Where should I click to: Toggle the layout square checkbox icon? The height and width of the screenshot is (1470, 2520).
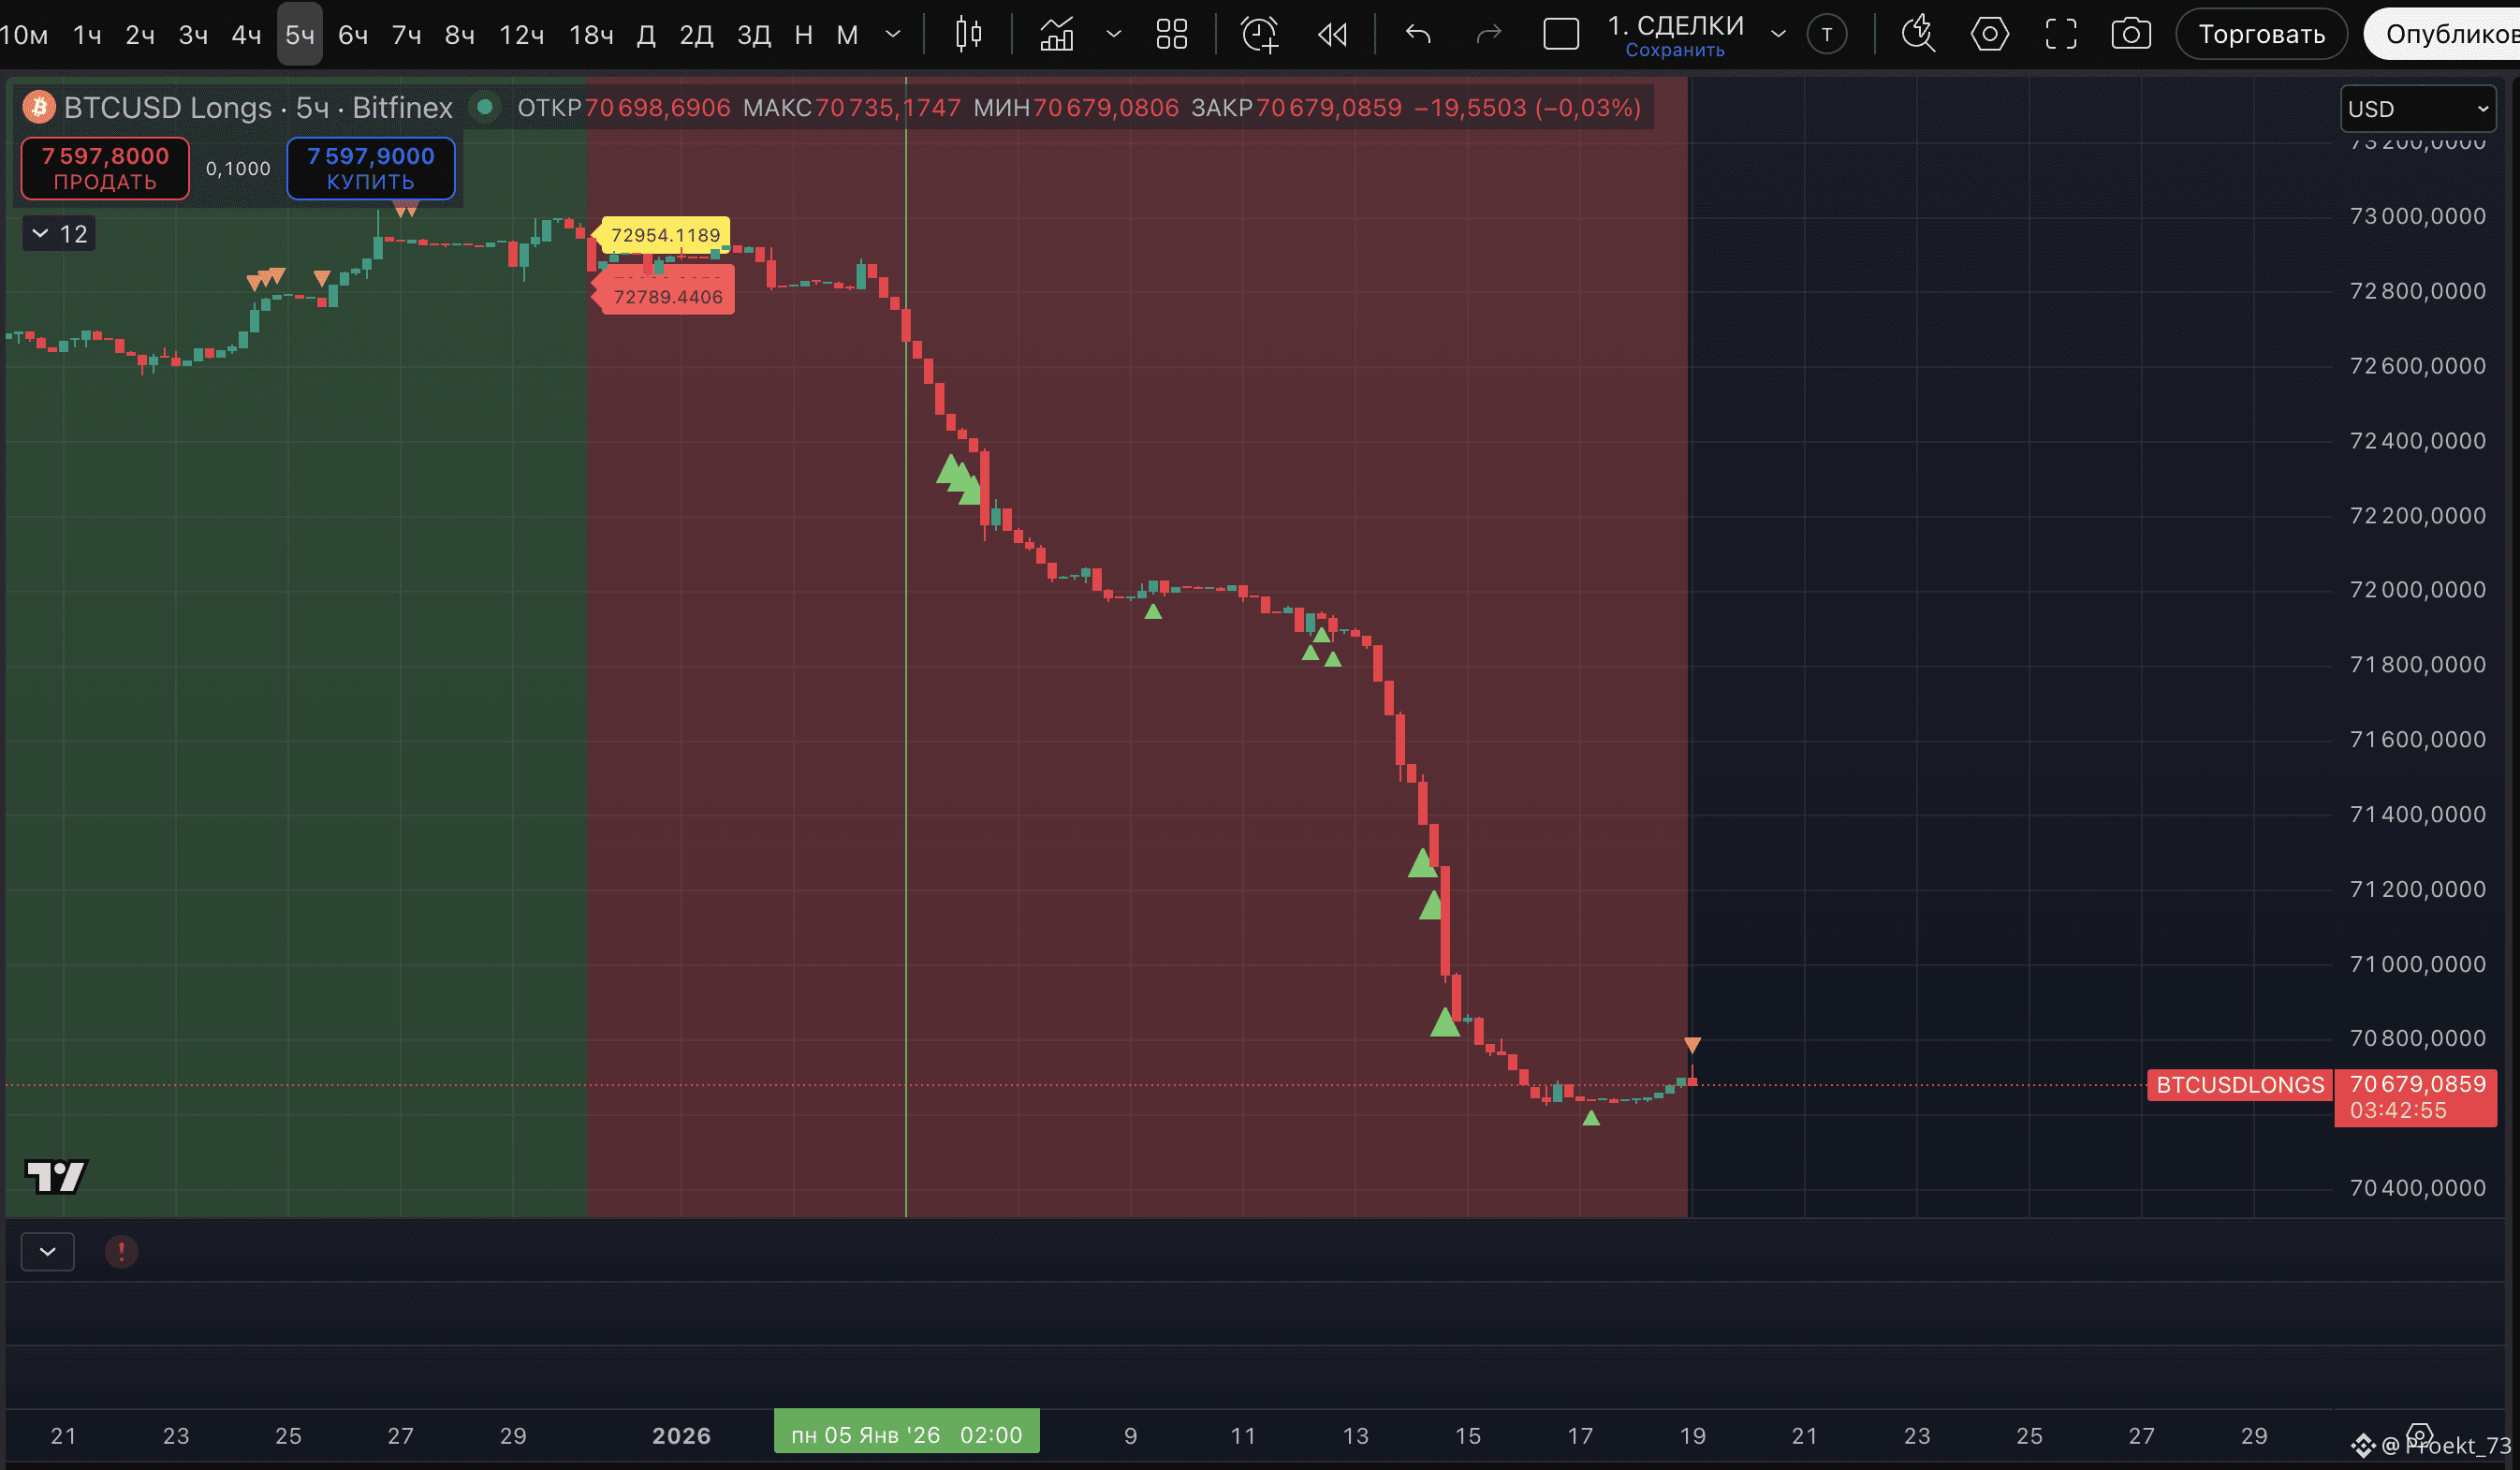click(1561, 34)
